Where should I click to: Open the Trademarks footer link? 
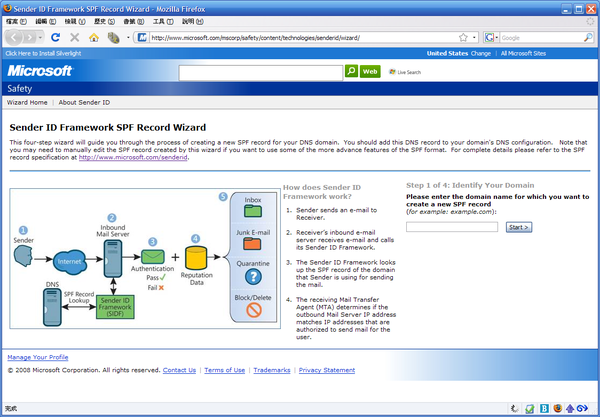click(x=272, y=370)
